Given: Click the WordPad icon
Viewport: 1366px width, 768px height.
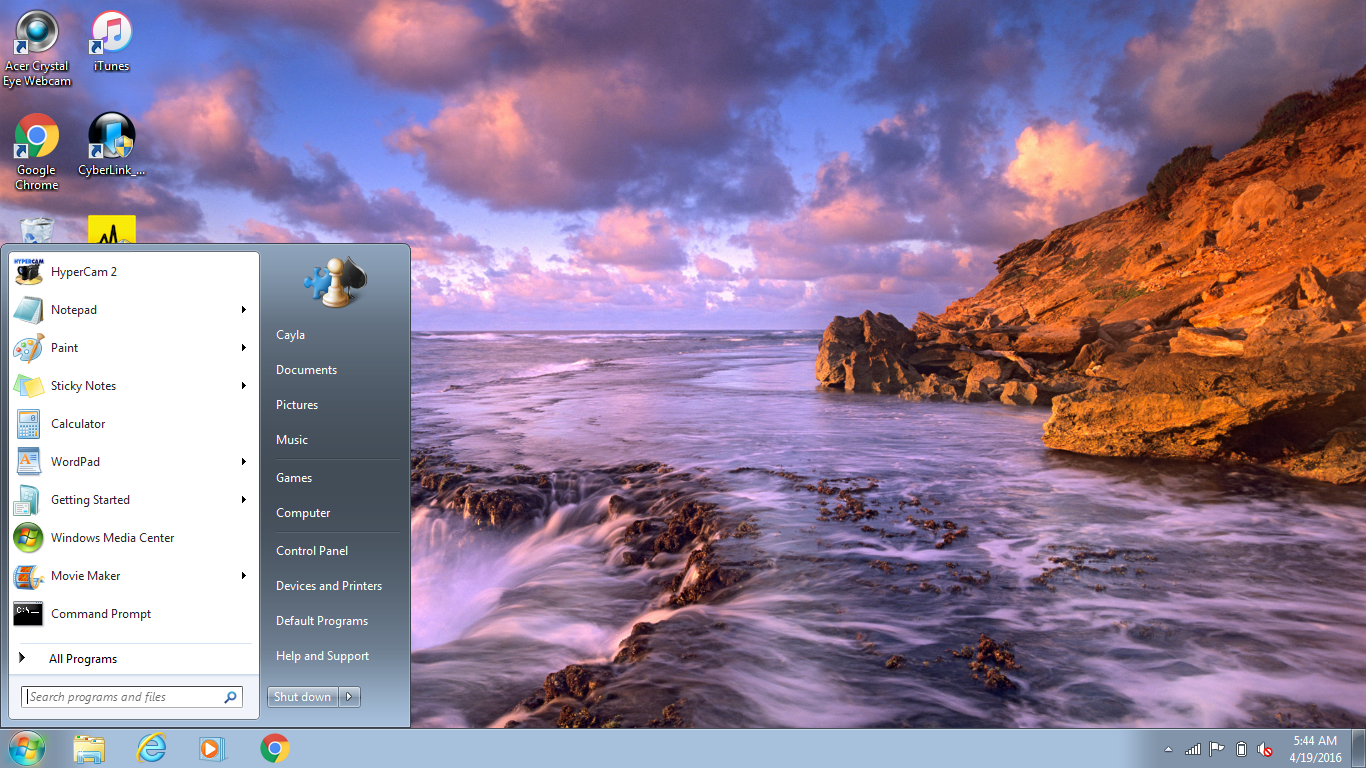Looking at the screenshot, I should tap(28, 462).
